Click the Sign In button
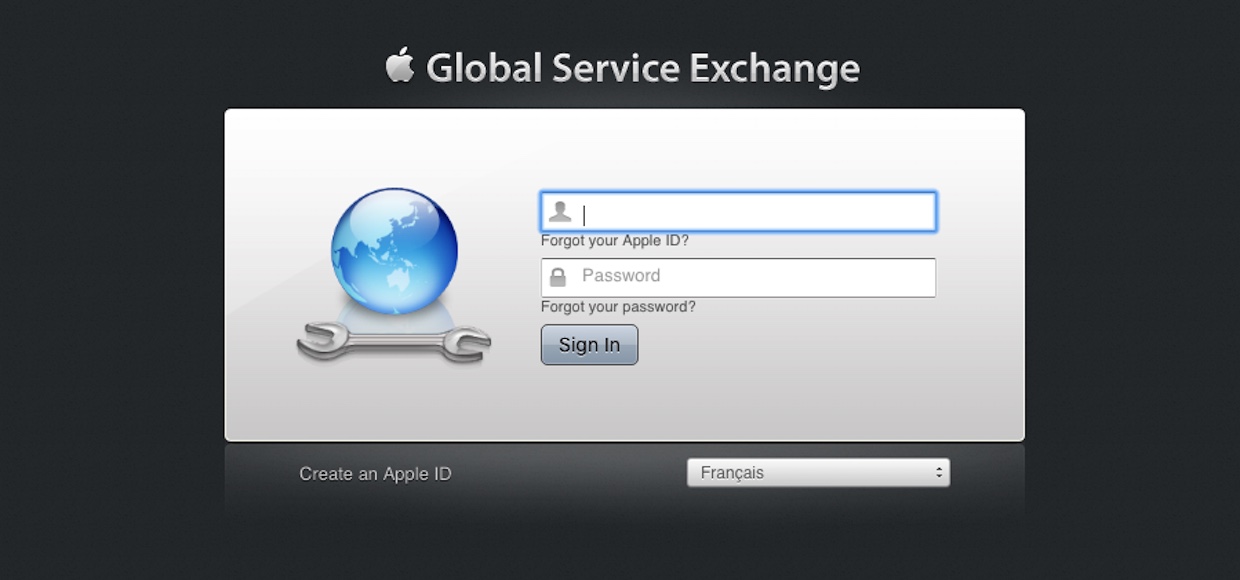This screenshot has width=1240, height=580. [589, 345]
